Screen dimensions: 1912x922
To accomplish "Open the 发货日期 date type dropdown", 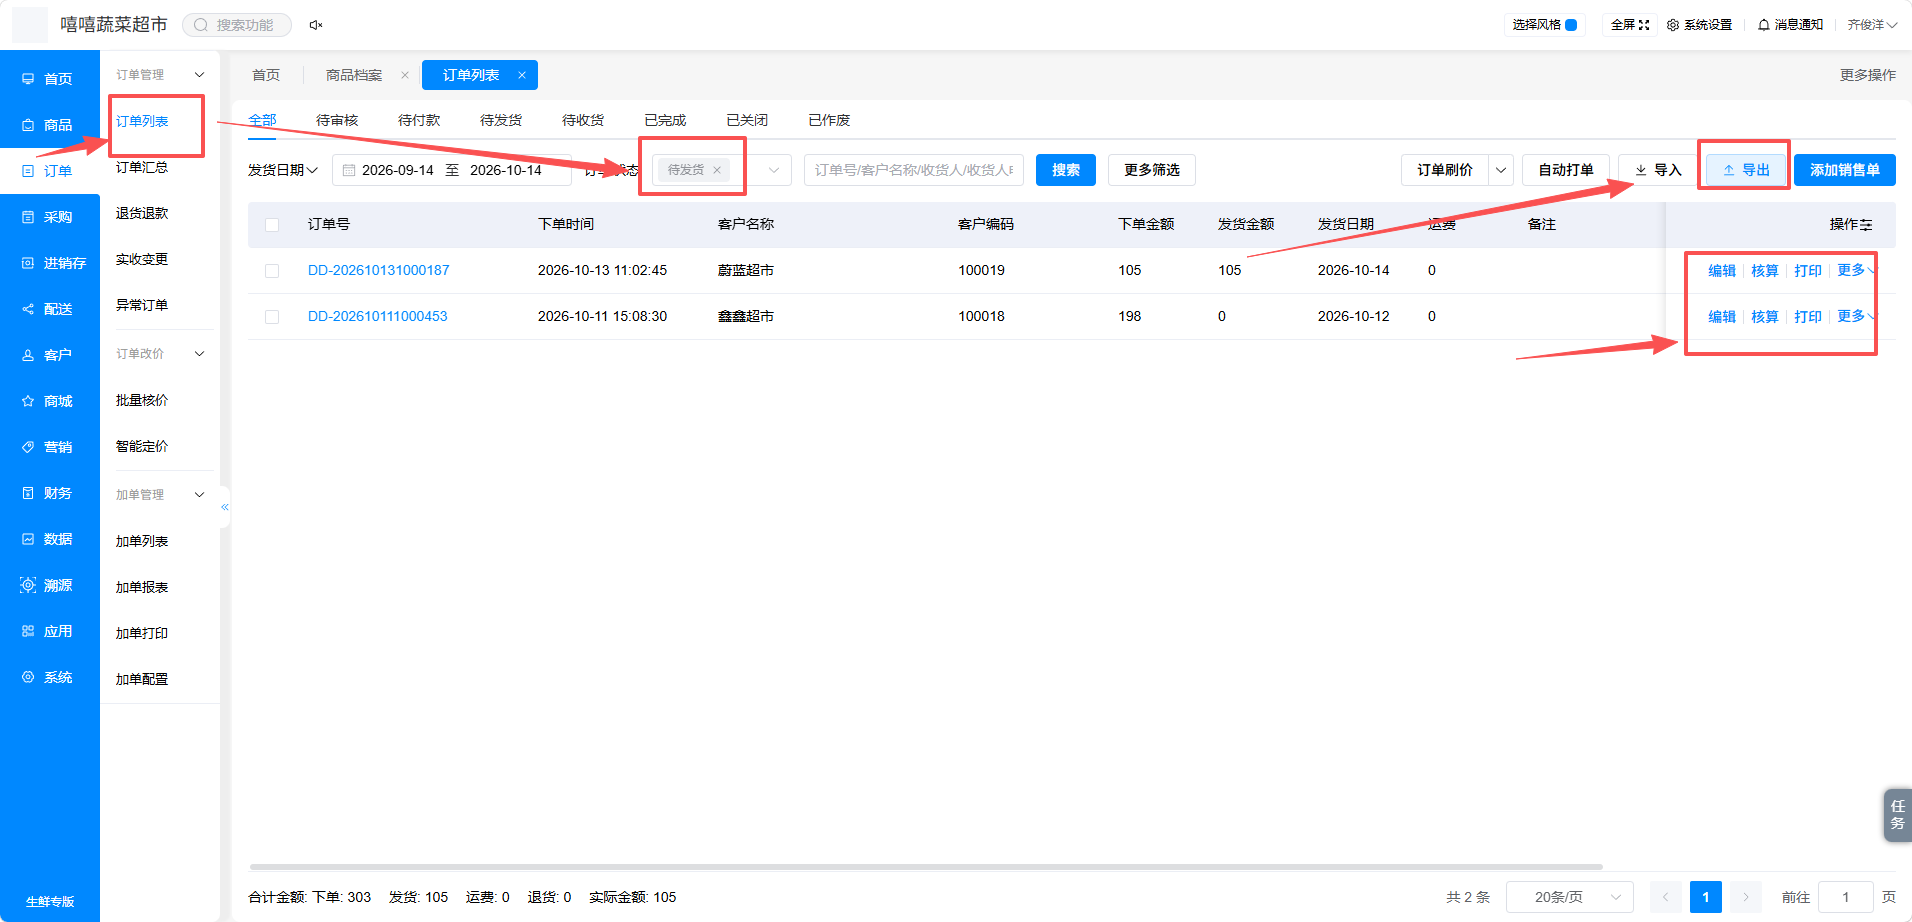I will [283, 170].
